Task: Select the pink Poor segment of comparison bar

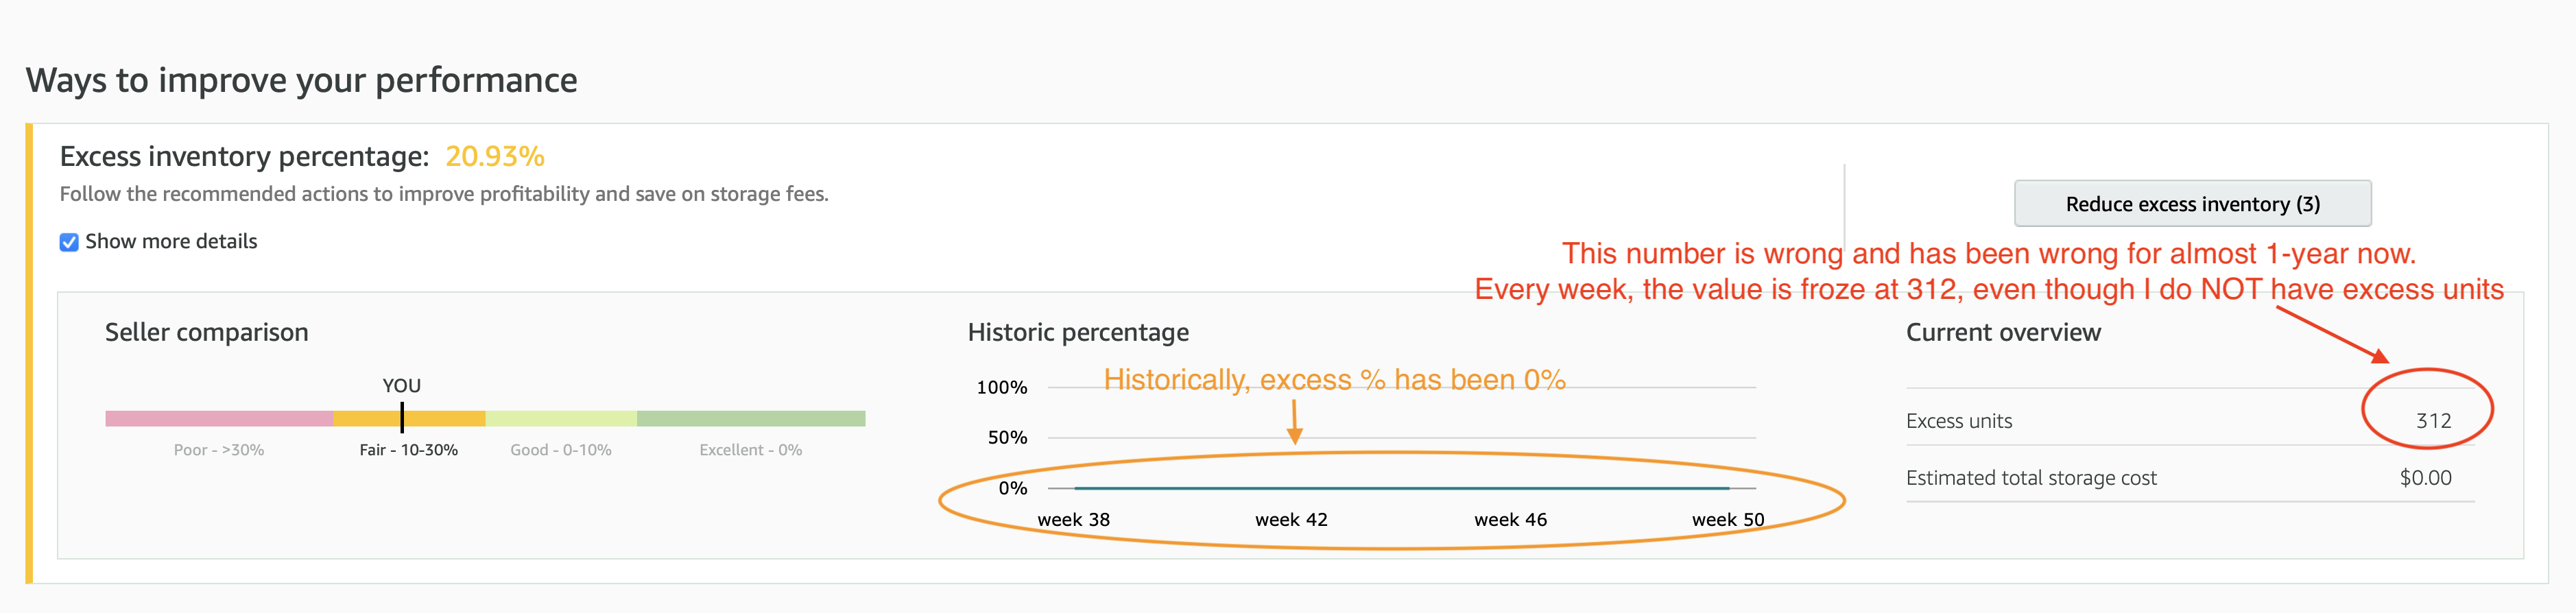Action: tap(219, 418)
